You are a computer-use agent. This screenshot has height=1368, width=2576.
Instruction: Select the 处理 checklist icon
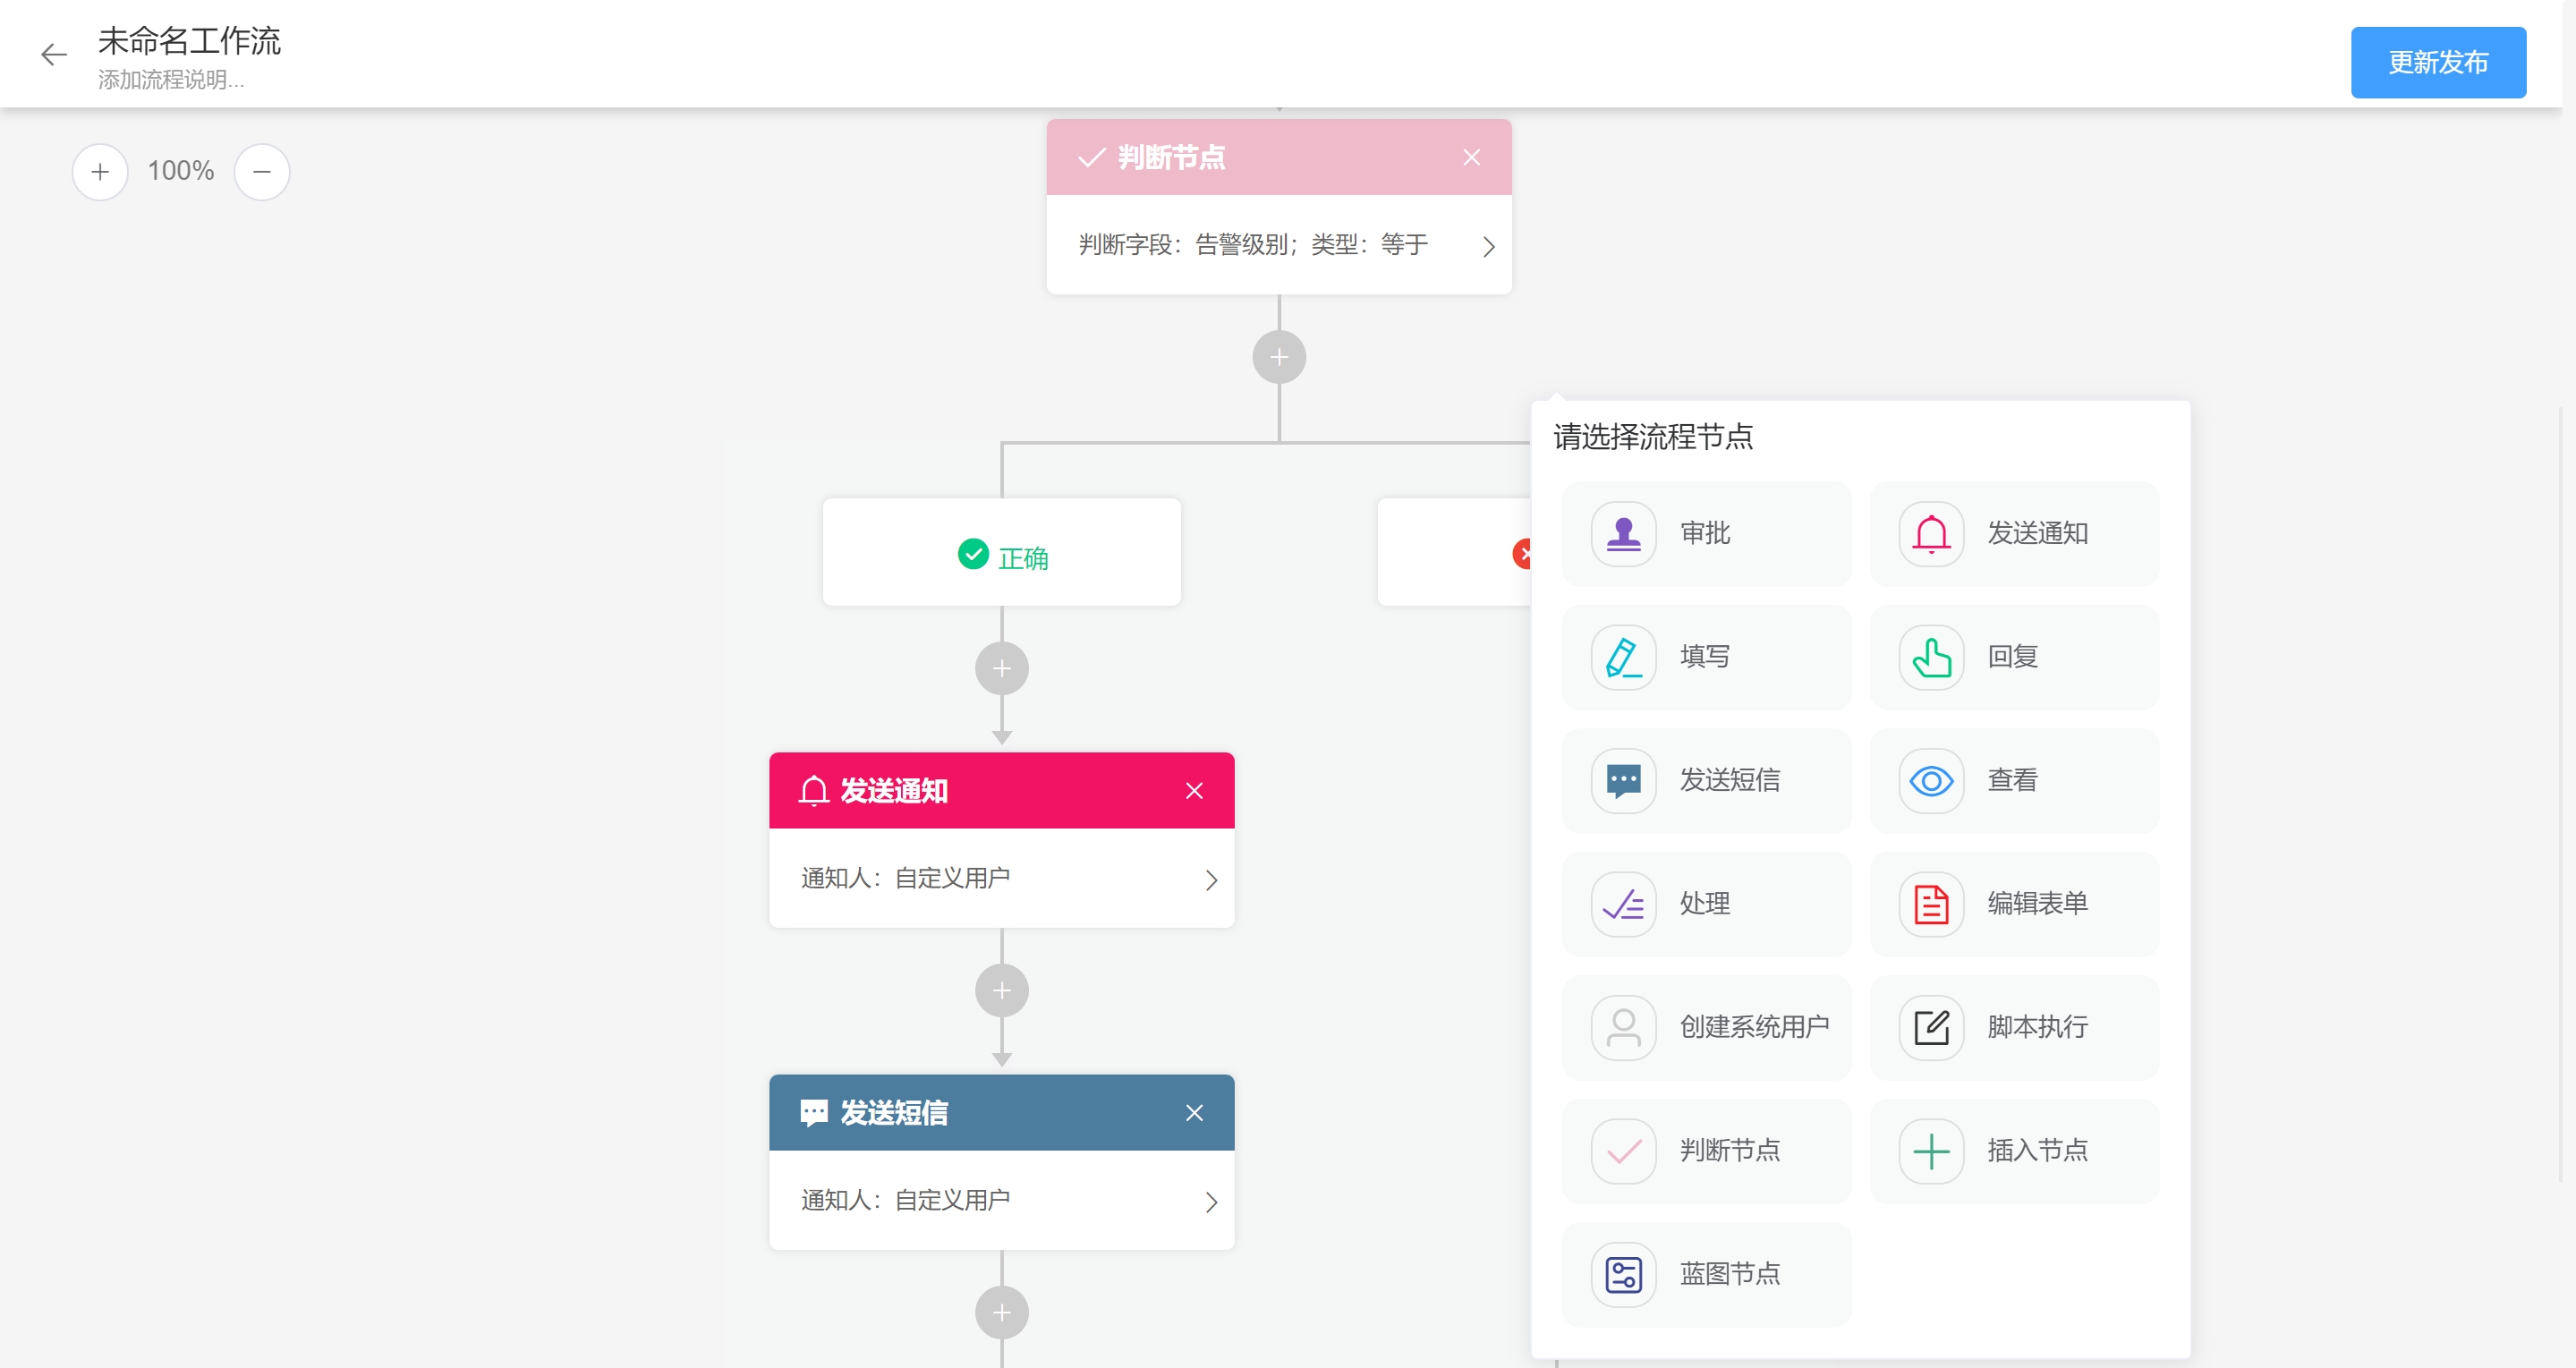1623,904
